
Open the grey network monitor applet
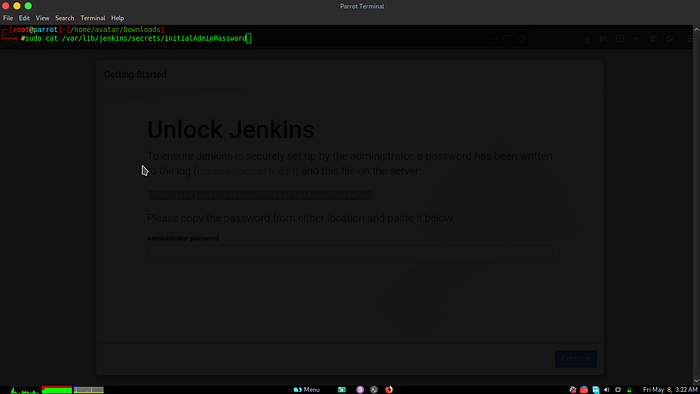point(88,390)
